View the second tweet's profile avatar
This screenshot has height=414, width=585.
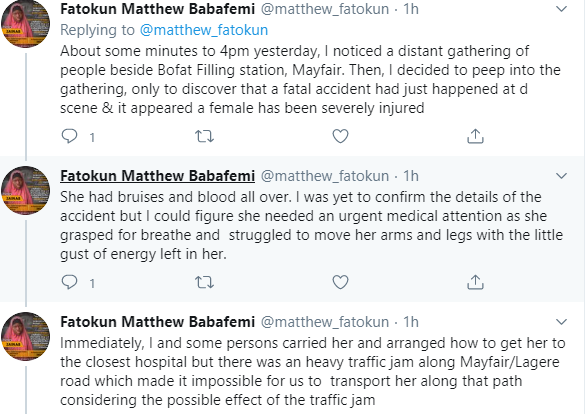point(25,190)
